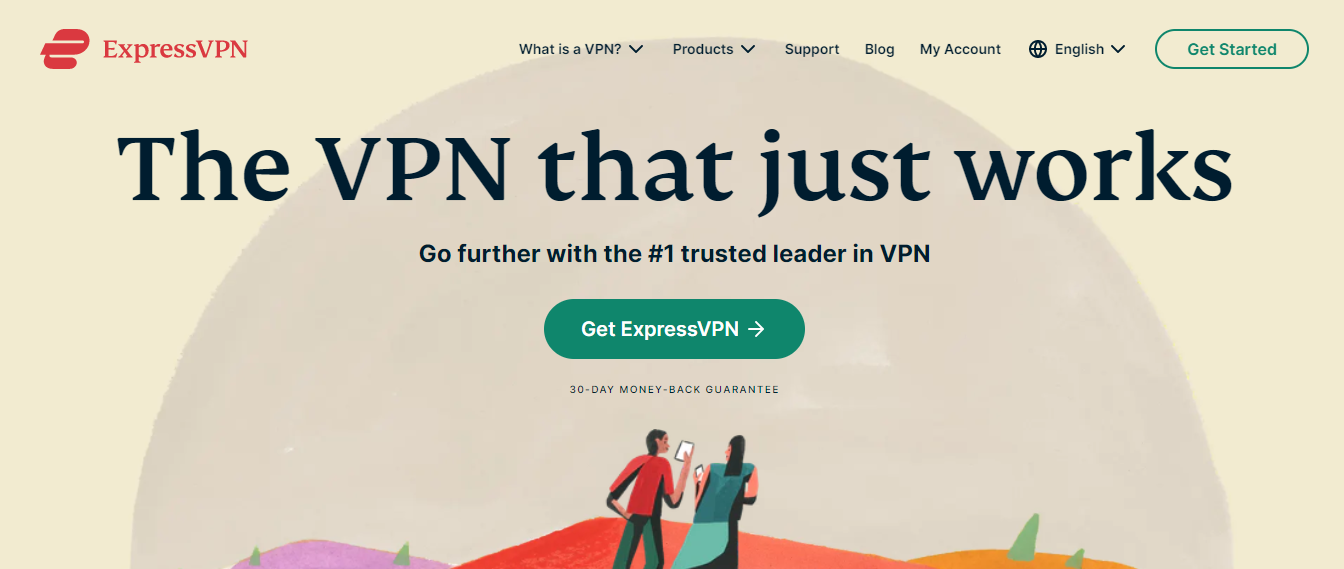Image resolution: width=1344 pixels, height=569 pixels.
Task: Click the headline The VPN that just works
Action: click(x=675, y=170)
